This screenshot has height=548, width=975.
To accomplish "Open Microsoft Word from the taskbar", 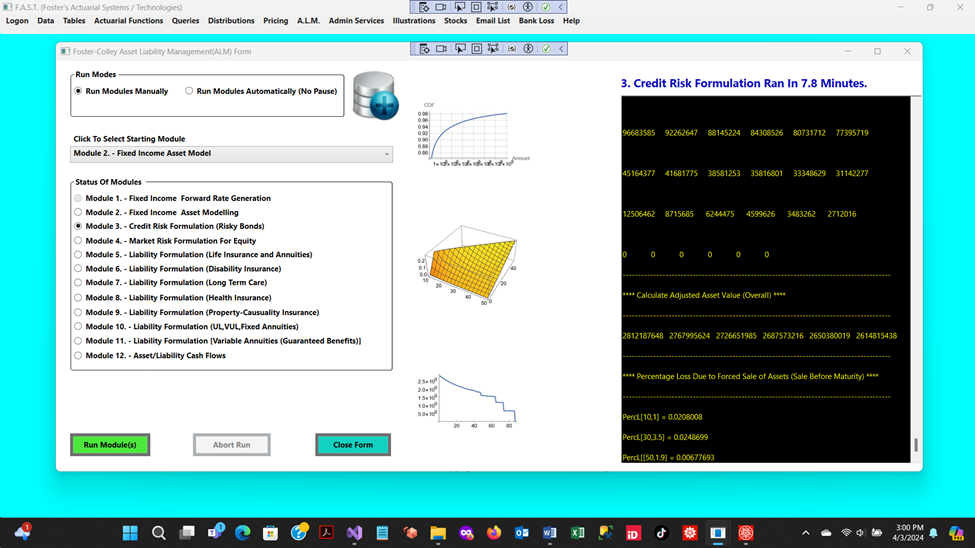I will [549, 533].
